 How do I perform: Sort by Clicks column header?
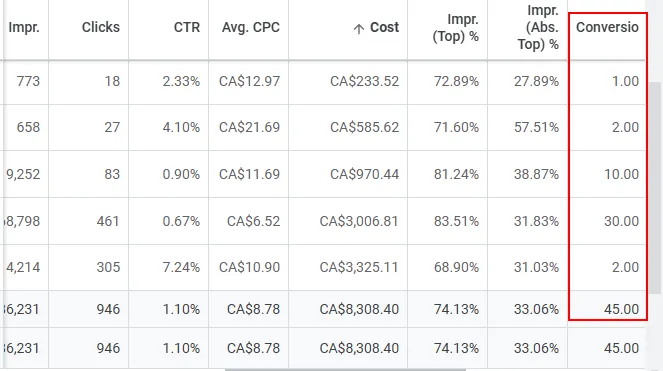coord(101,27)
